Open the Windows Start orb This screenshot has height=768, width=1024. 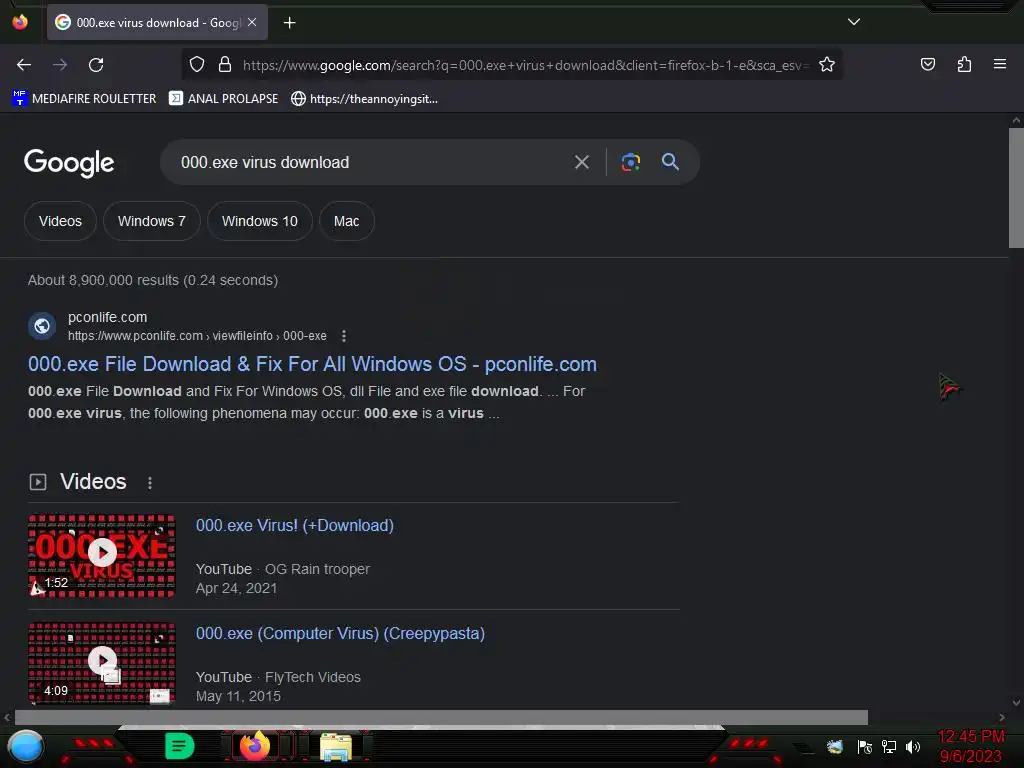pyautogui.click(x=25, y=748)
